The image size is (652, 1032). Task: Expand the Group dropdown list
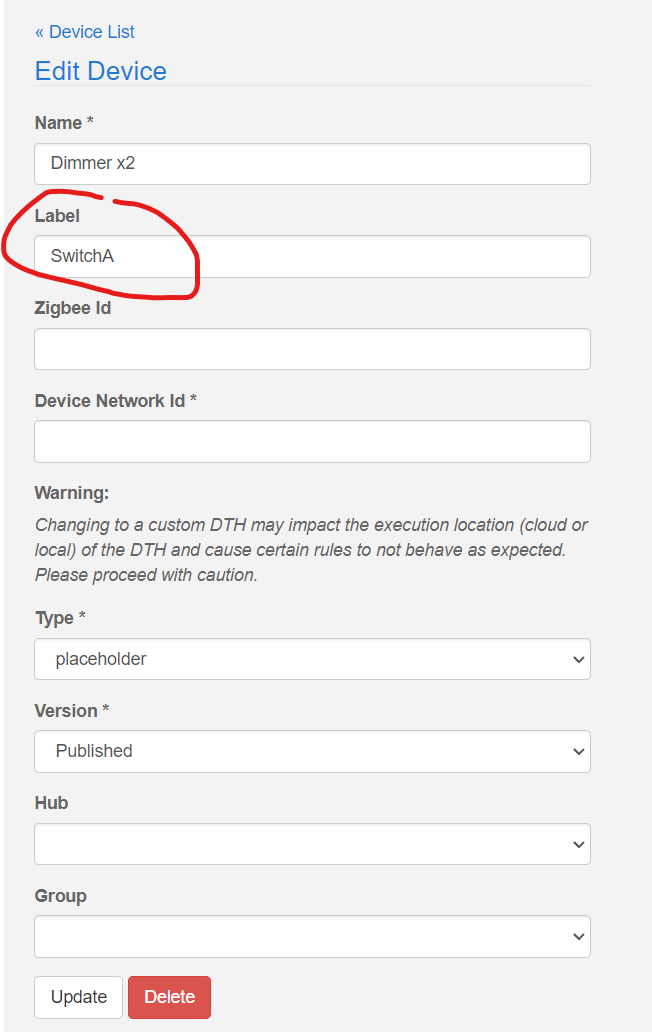pyautogui.click(x=312, y=936)
